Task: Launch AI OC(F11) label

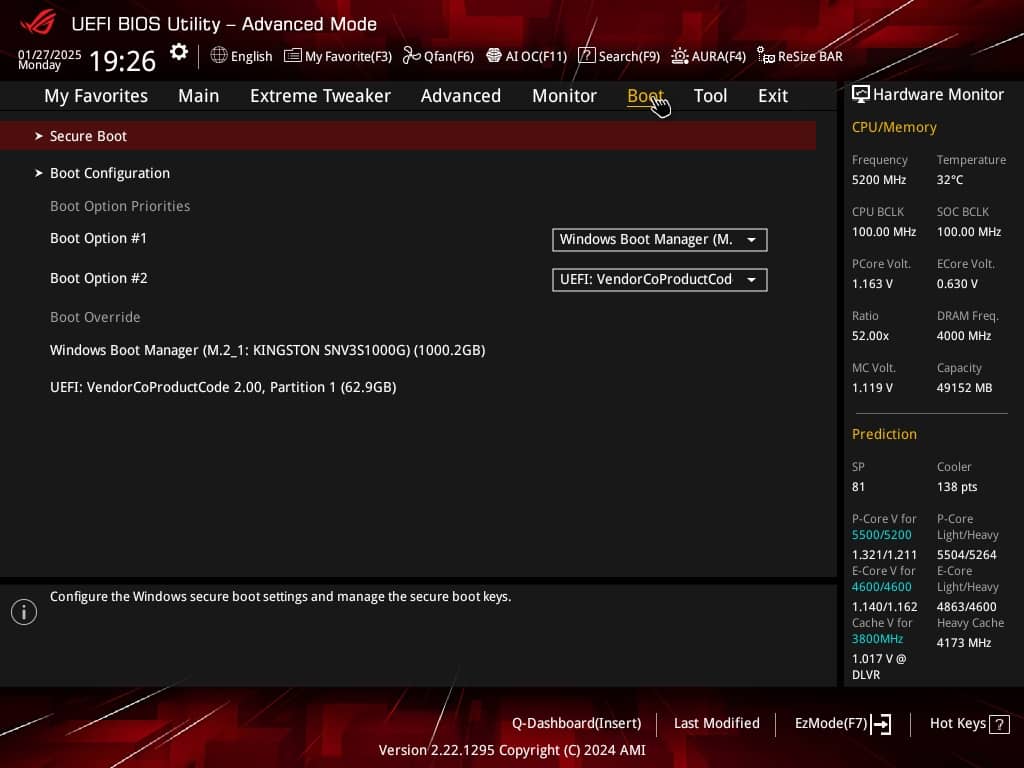Action: pyautogui.click(x=536, y=56)
